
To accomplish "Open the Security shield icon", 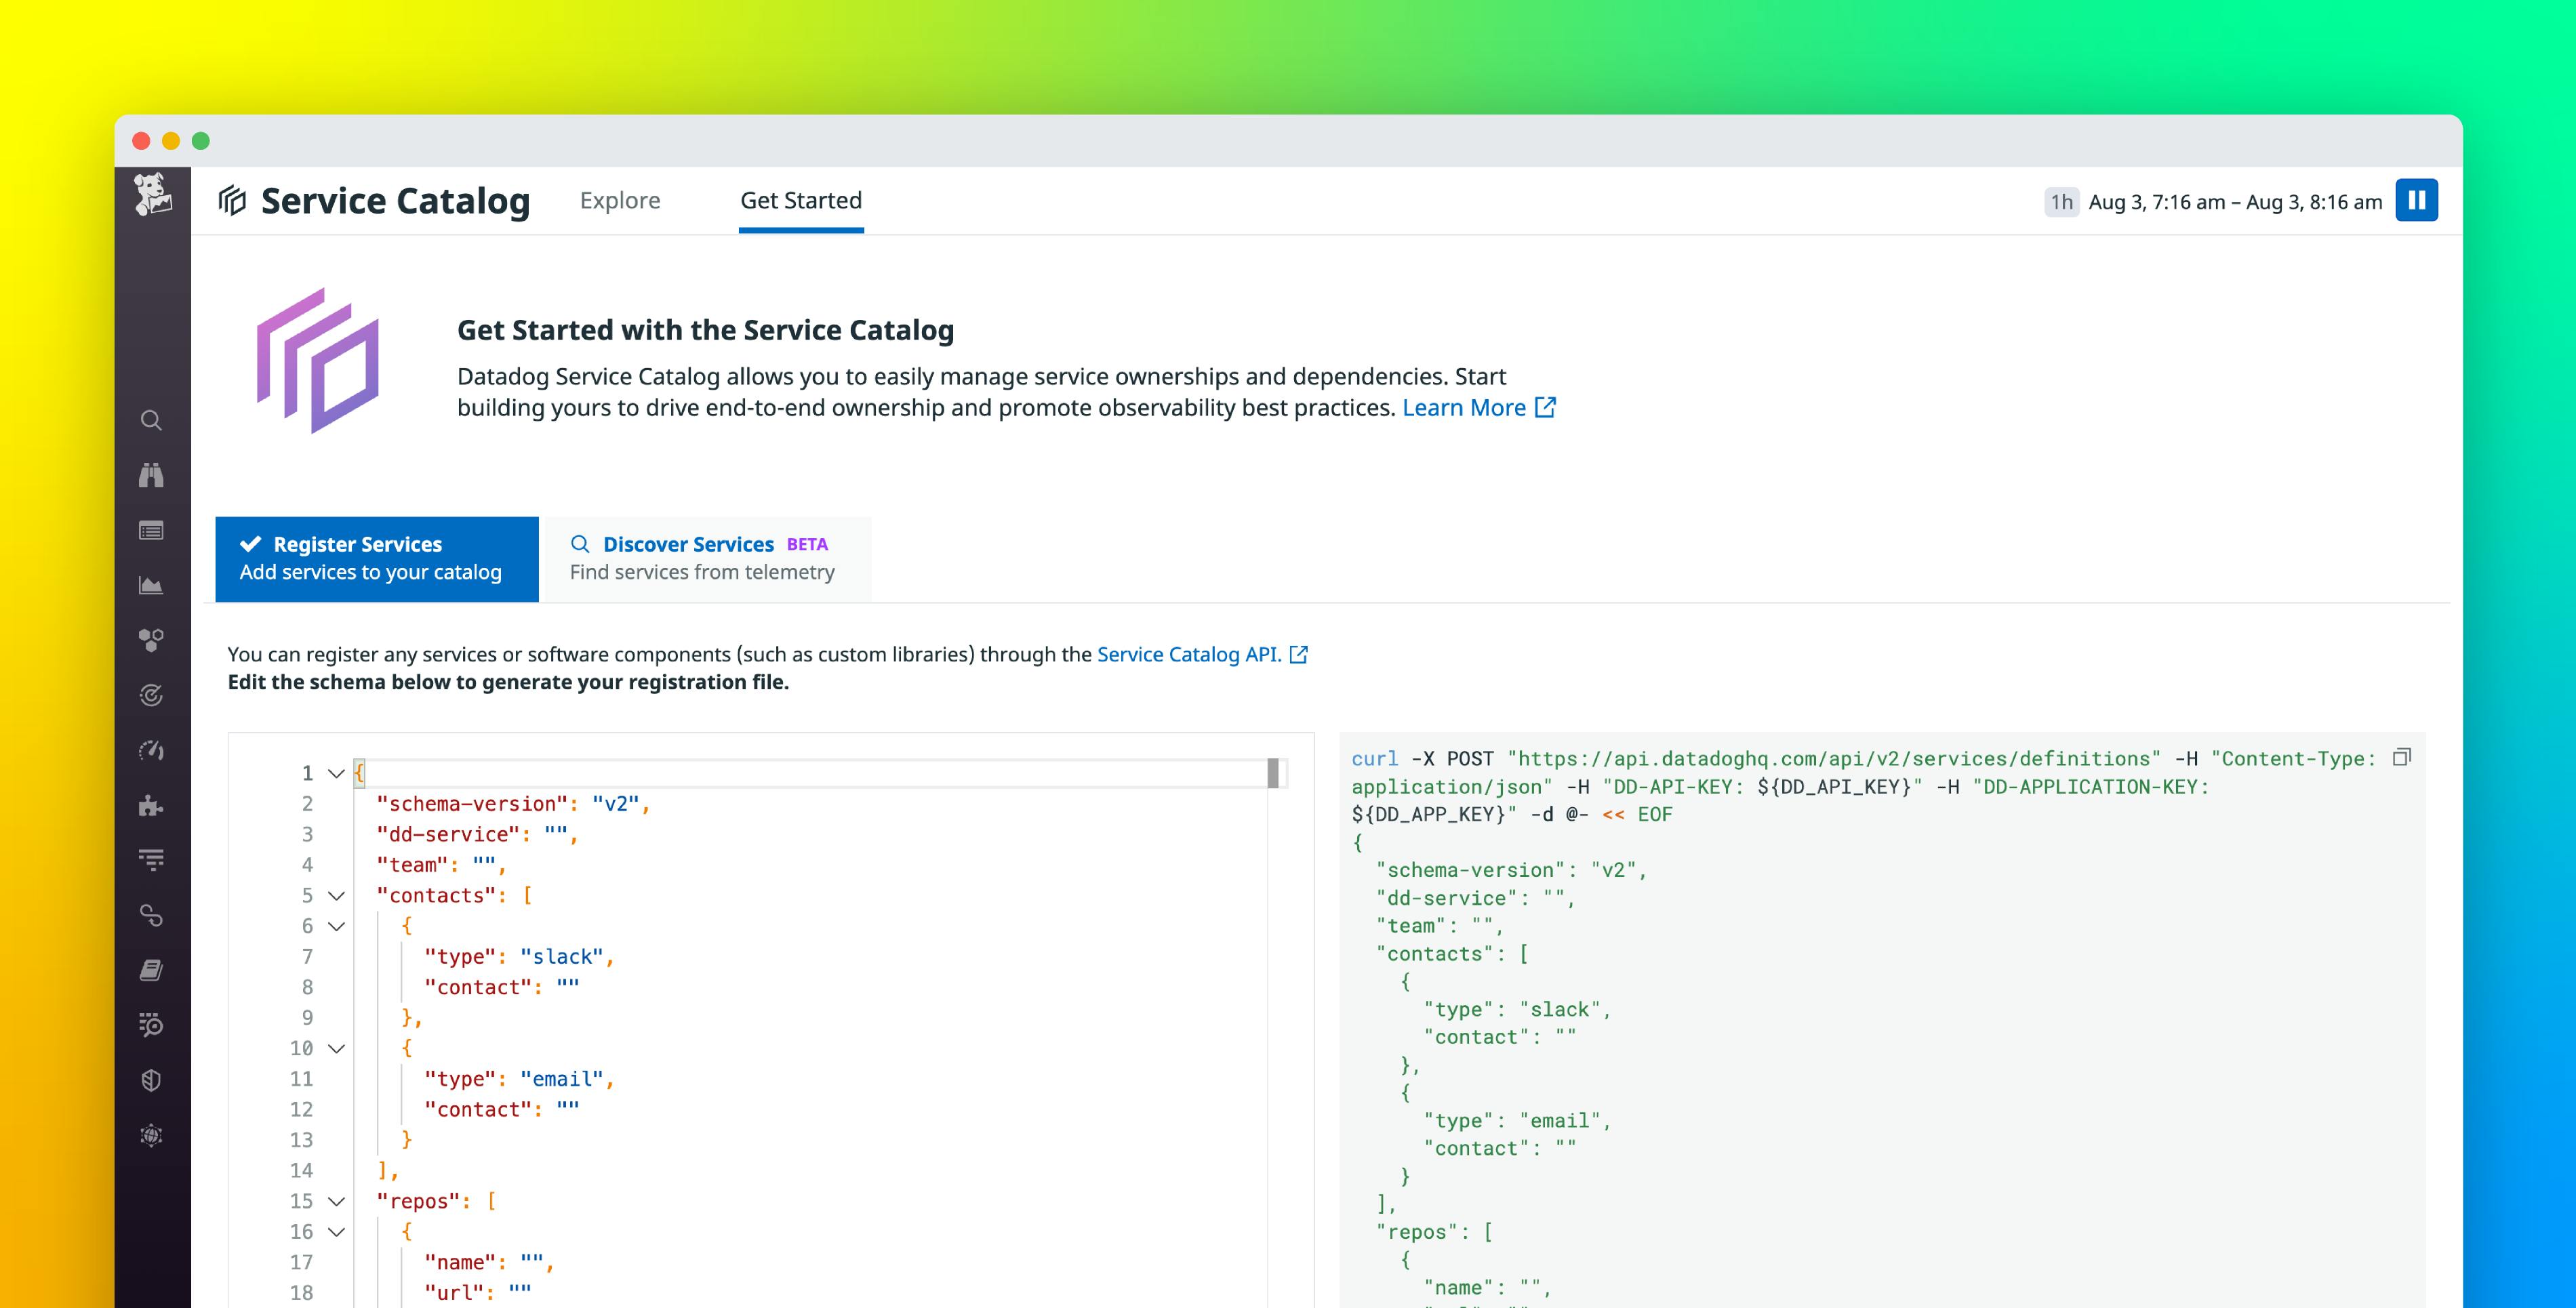I will click(x=152, y=1081).
